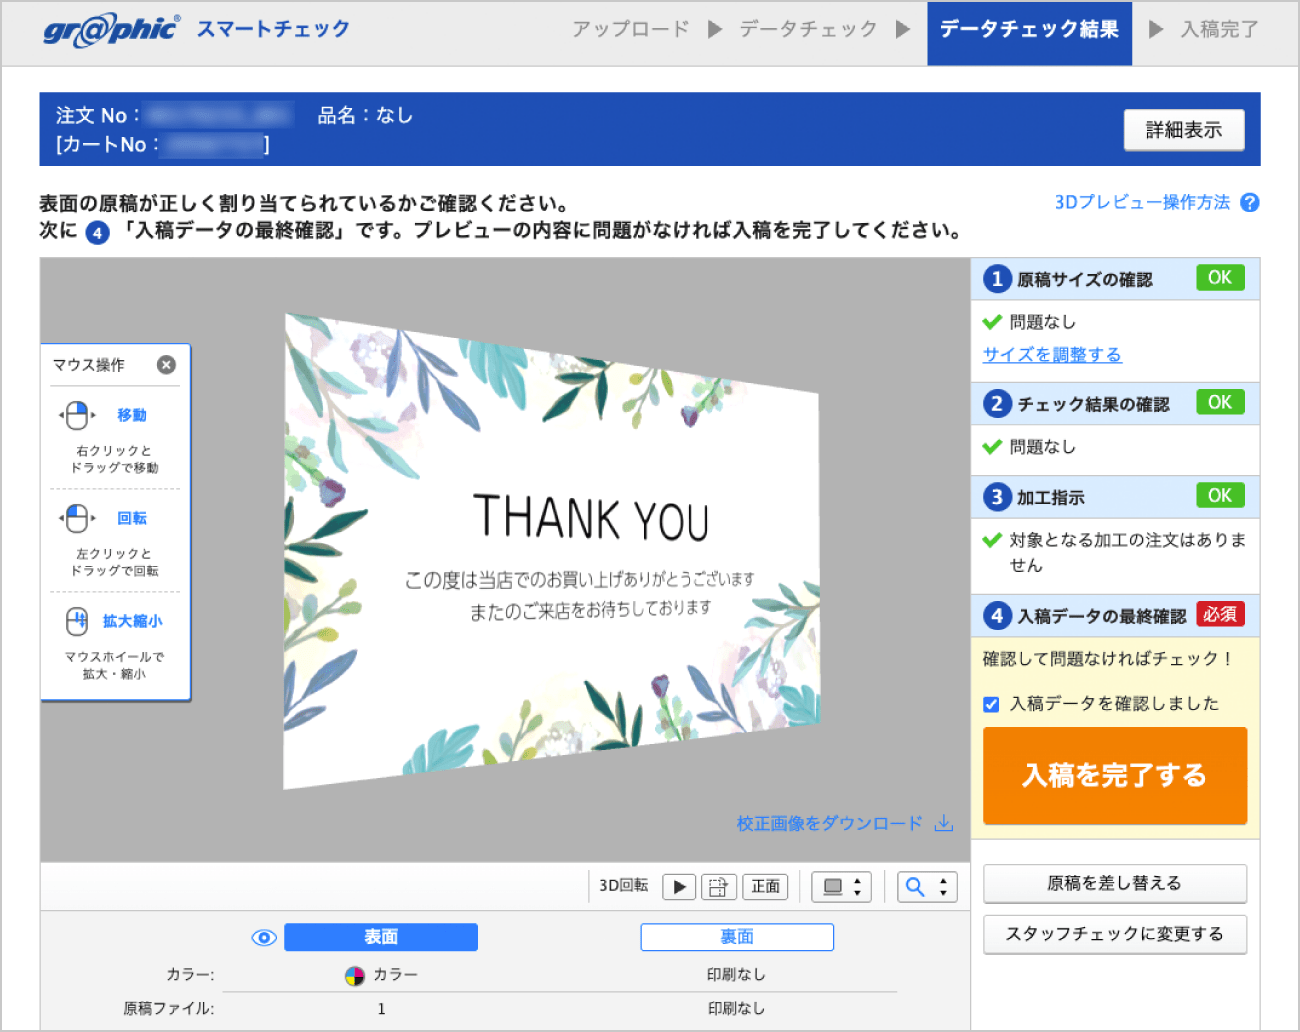The width and height of the screenshot is (1300, 1032).
Task: Click 原稿を差し替える button
Action: point(1115,883)
